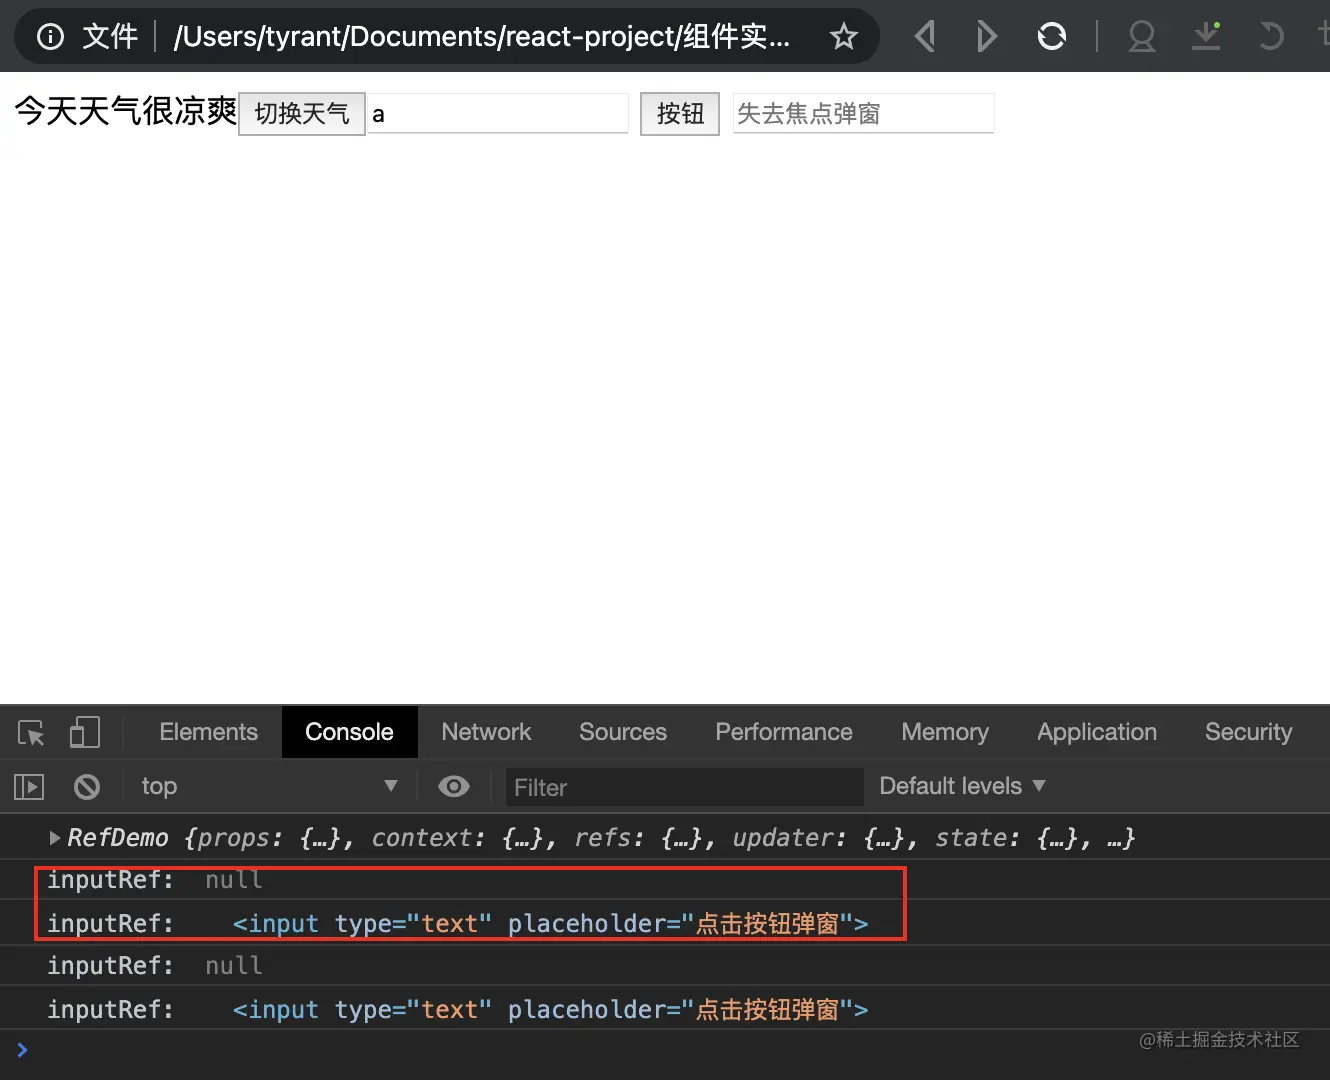Click the 按钮 button

tap(680, 114)
